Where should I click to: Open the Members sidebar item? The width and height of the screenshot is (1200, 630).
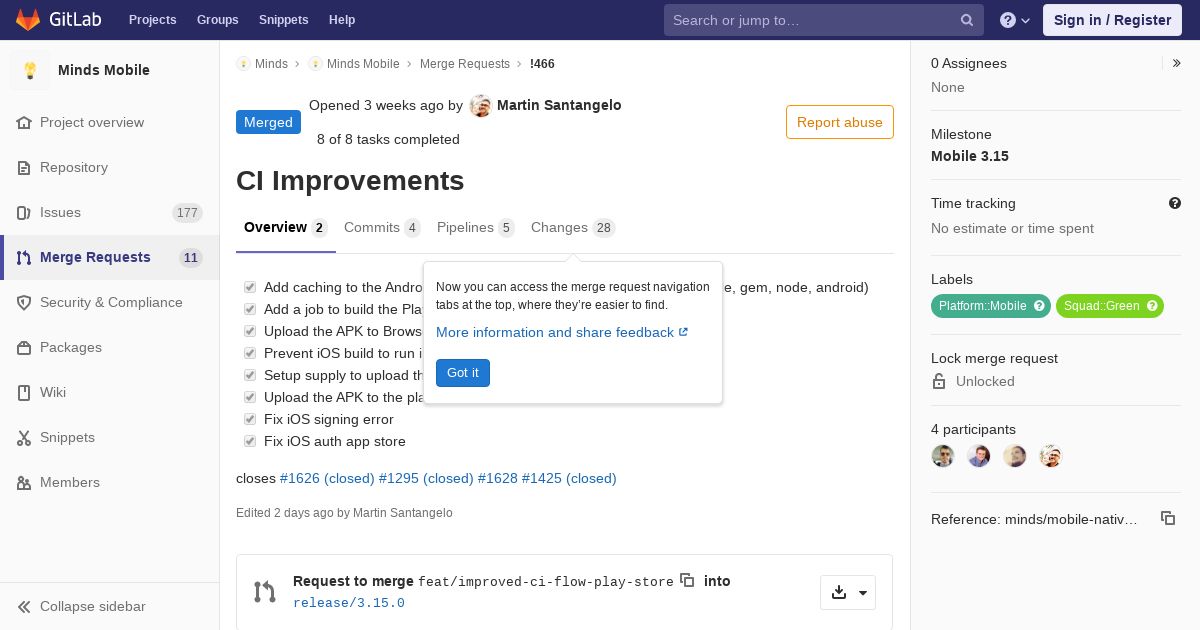click(x=110, y=482)
